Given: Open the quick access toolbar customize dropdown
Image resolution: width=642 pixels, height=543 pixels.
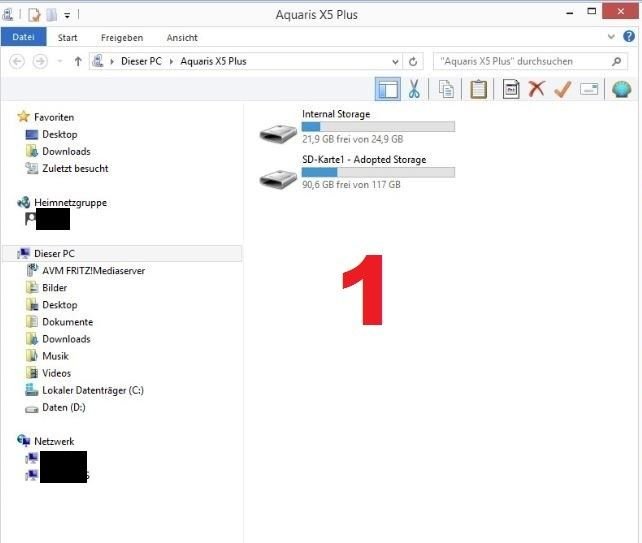Looking at the screenshot, I should point(67,16).
